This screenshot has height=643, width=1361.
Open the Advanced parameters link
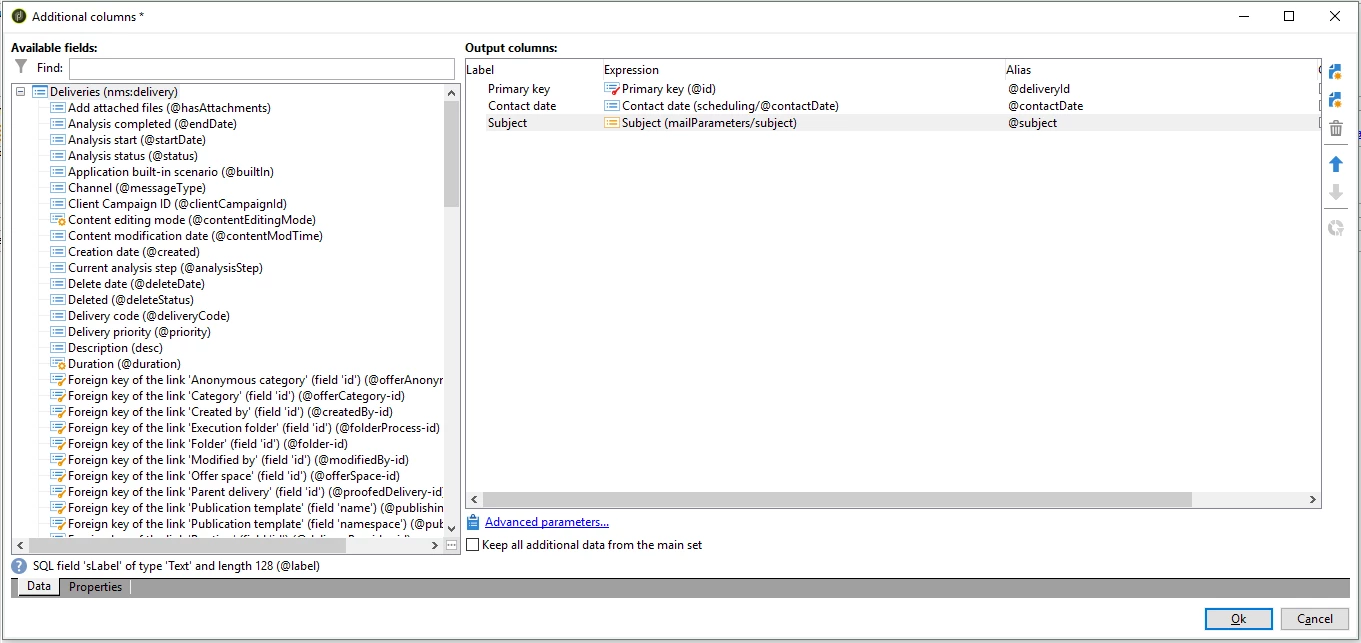tap(546, 522)
